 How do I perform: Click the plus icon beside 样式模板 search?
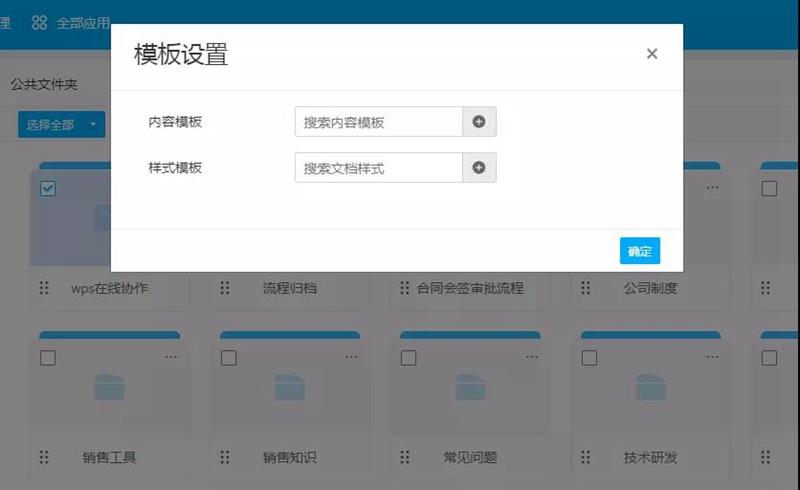[x=479, y=167]
